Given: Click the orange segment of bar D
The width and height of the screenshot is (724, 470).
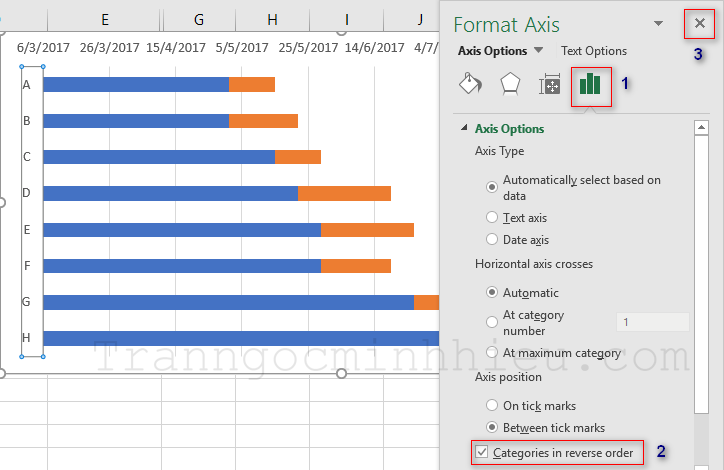Looking at the screenshot, I should (x=344, y=193).
